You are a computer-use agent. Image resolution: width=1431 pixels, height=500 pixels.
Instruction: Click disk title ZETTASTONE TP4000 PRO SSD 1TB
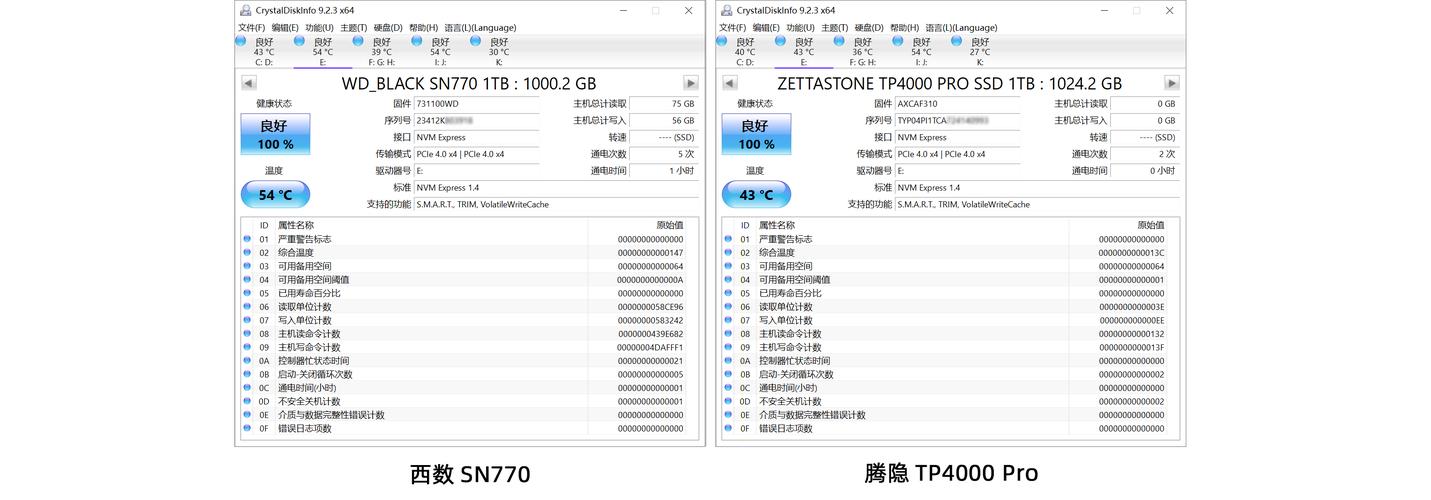pyautogui.click(x=950, y=83)
